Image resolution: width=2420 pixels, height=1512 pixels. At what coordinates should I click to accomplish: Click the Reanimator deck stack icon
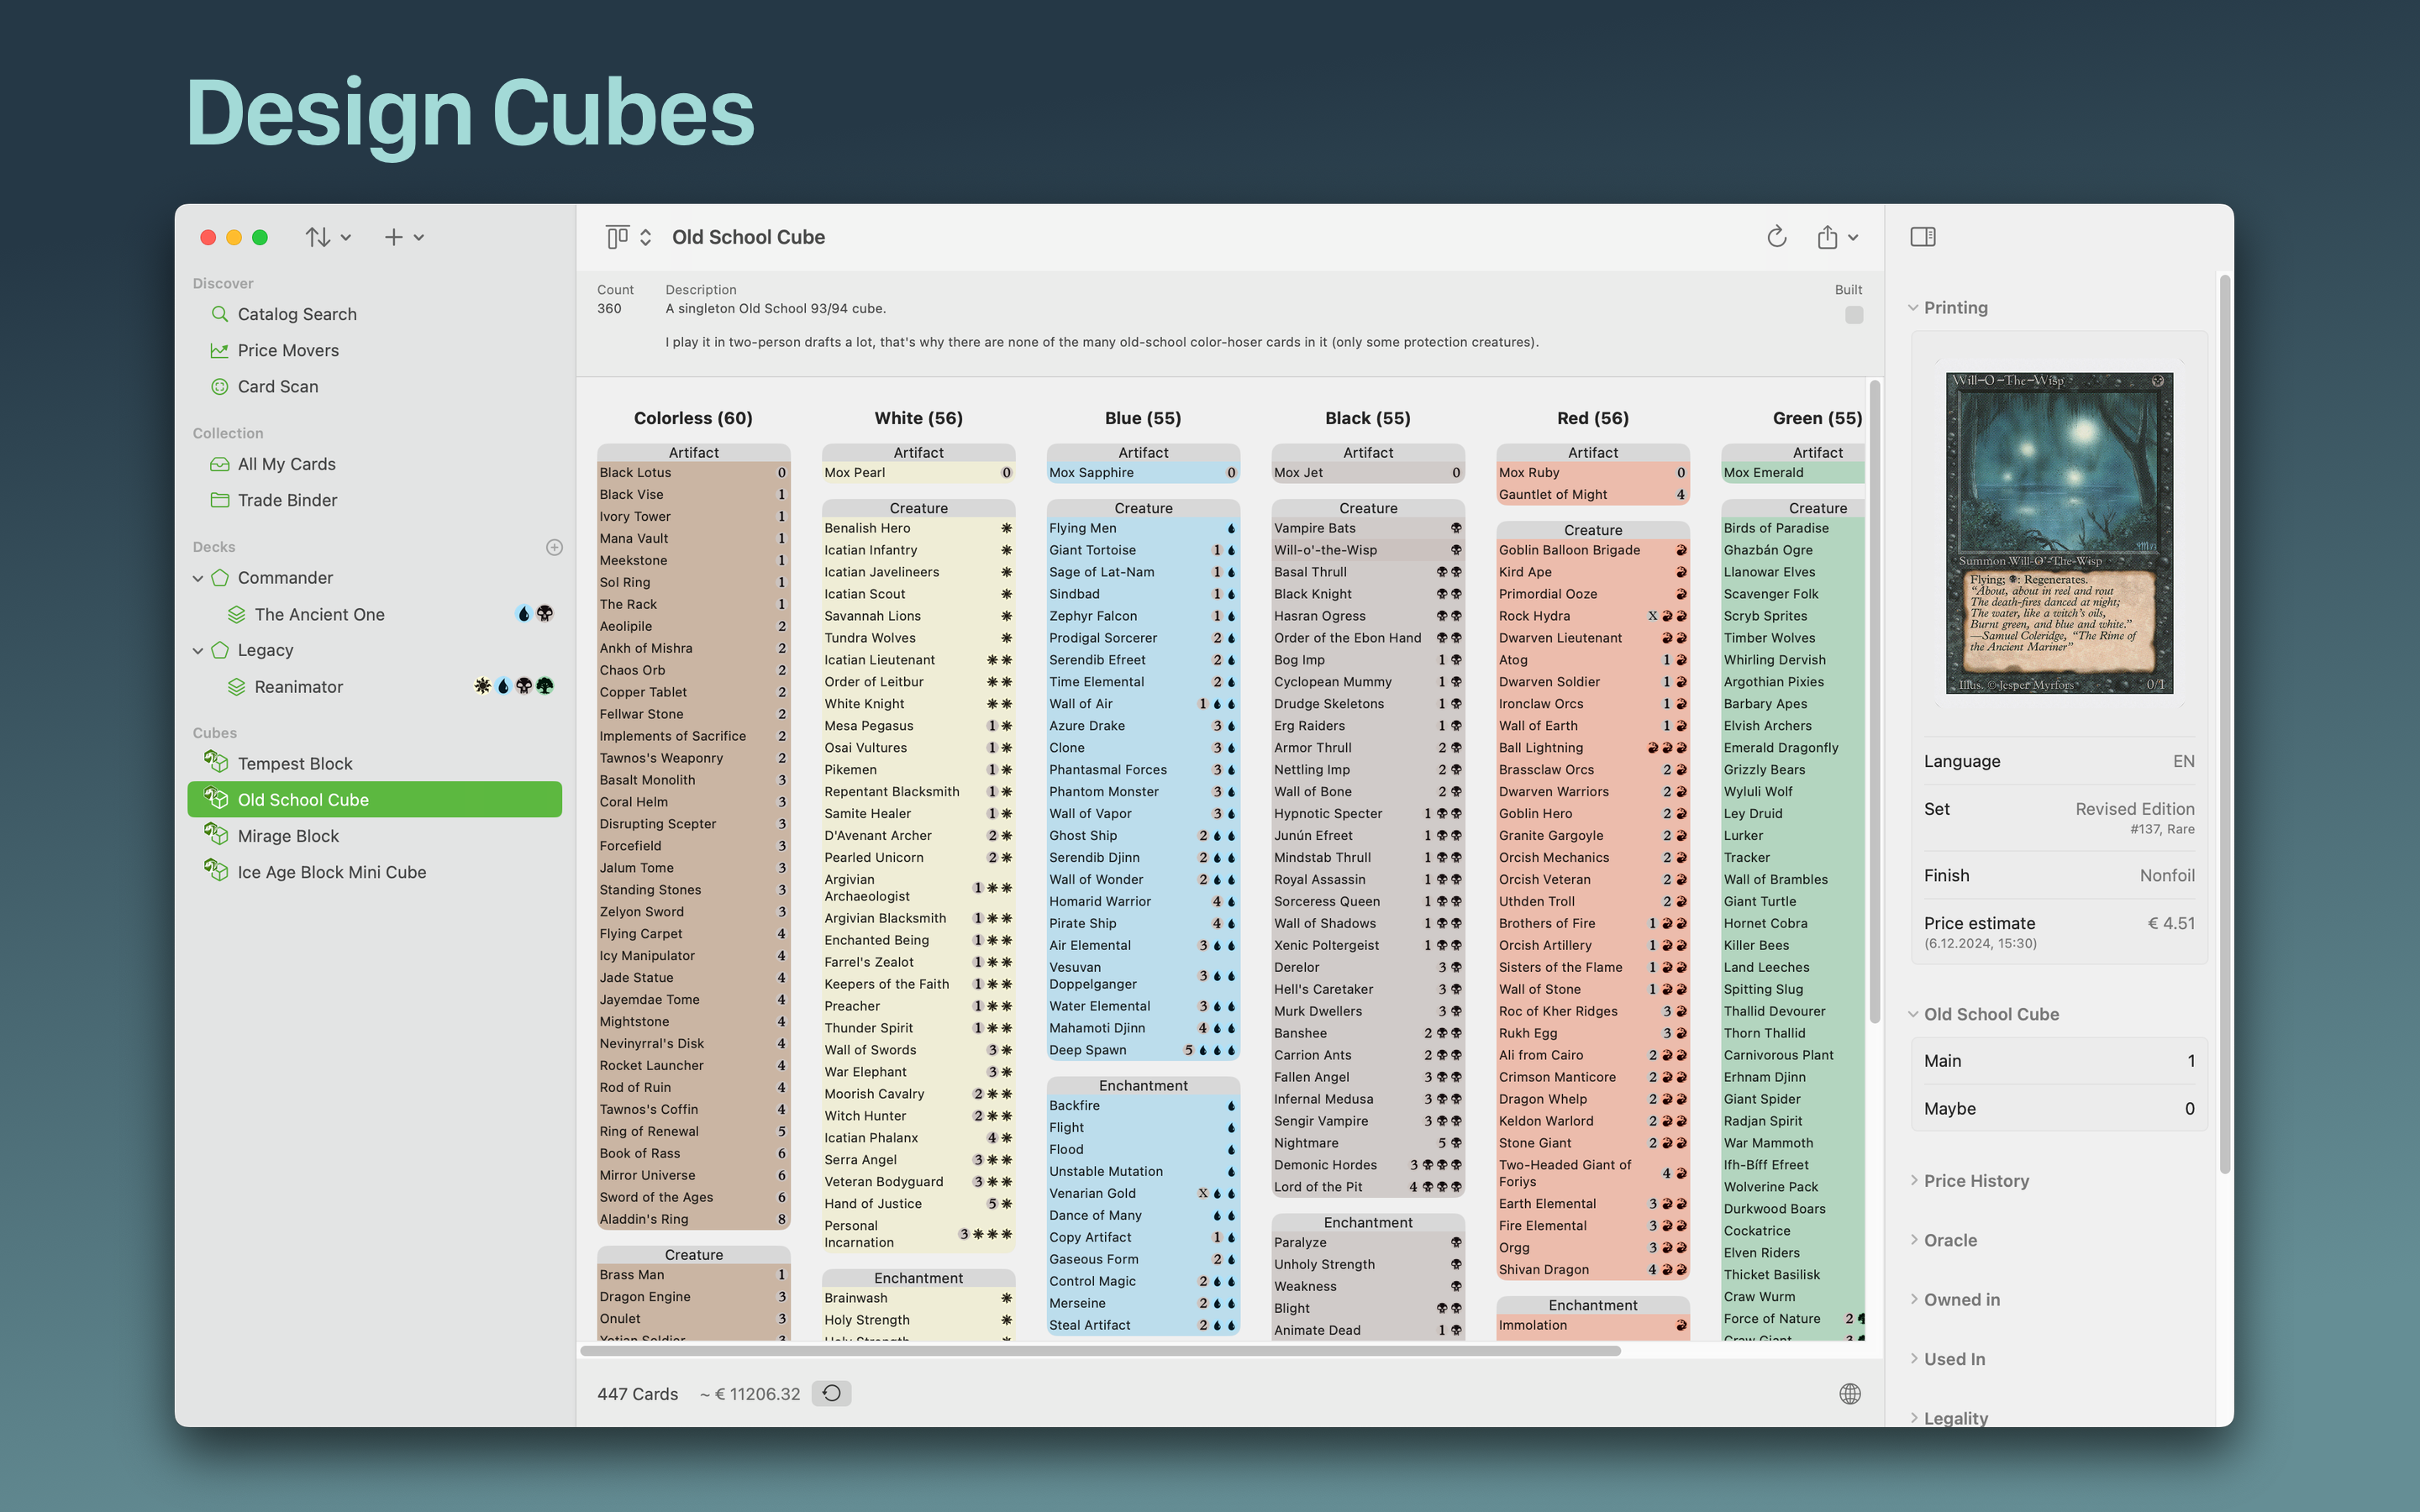pyautogui.click(x=236, y=687)
